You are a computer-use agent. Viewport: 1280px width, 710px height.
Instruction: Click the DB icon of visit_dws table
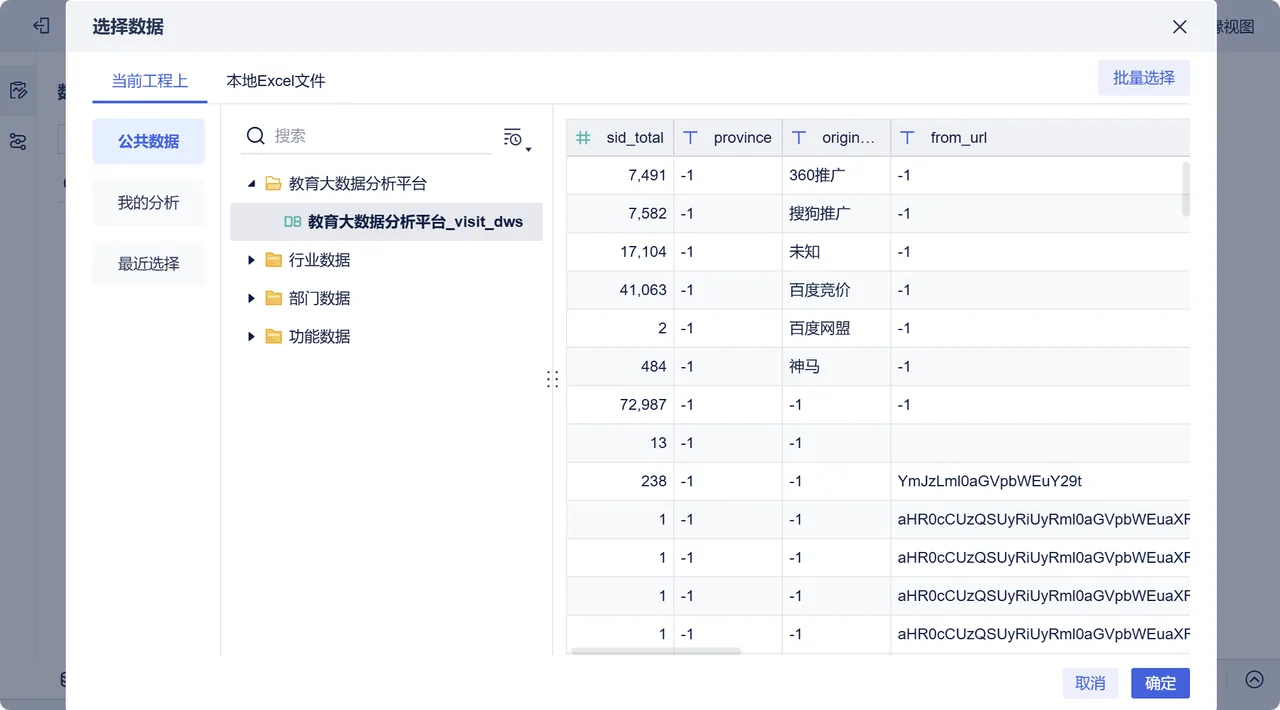[x=292, y=222]
